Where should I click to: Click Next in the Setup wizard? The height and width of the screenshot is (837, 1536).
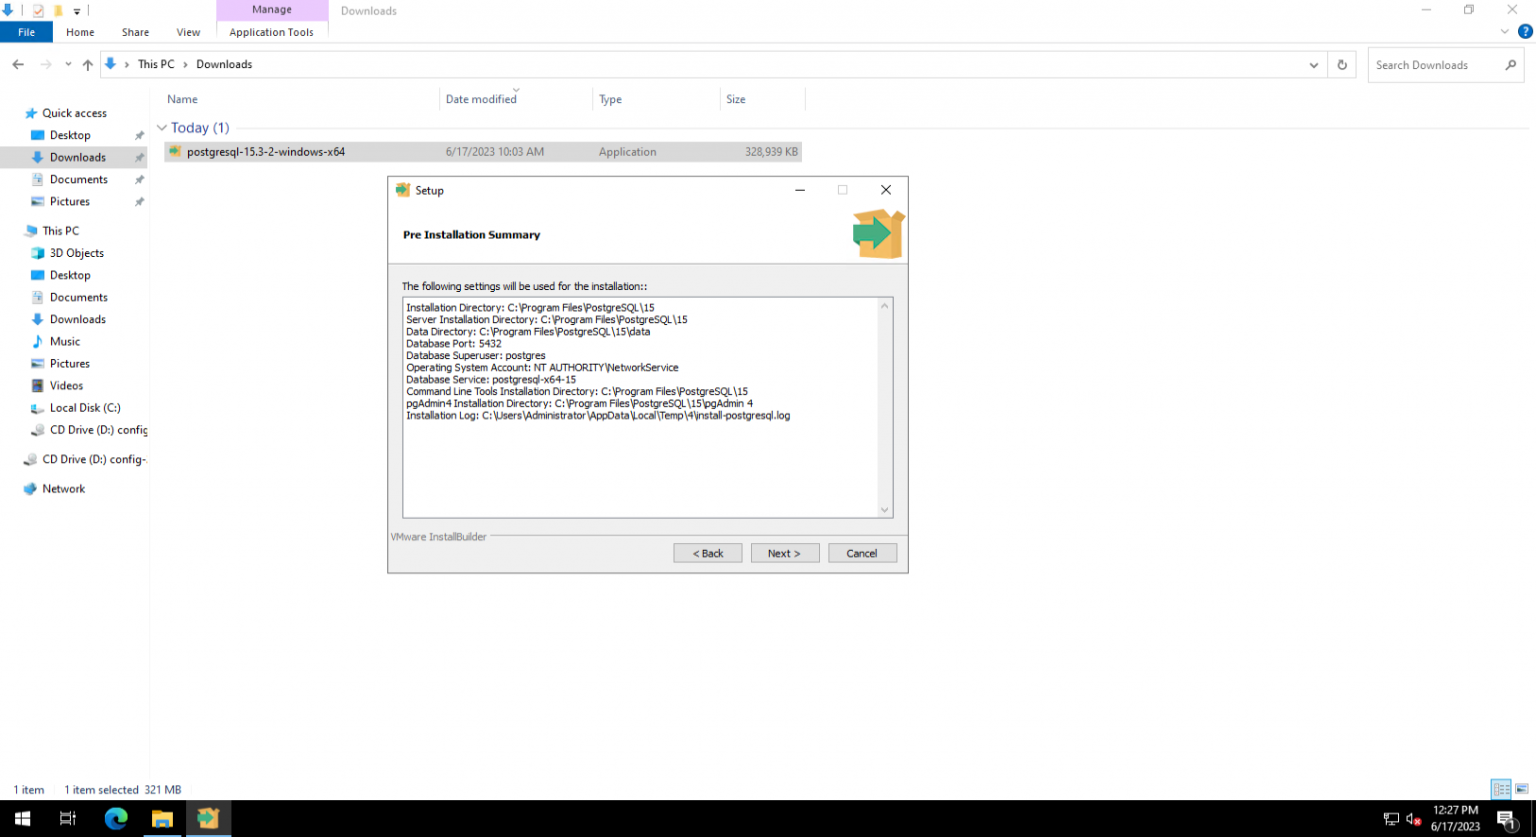tap(785, 553)
